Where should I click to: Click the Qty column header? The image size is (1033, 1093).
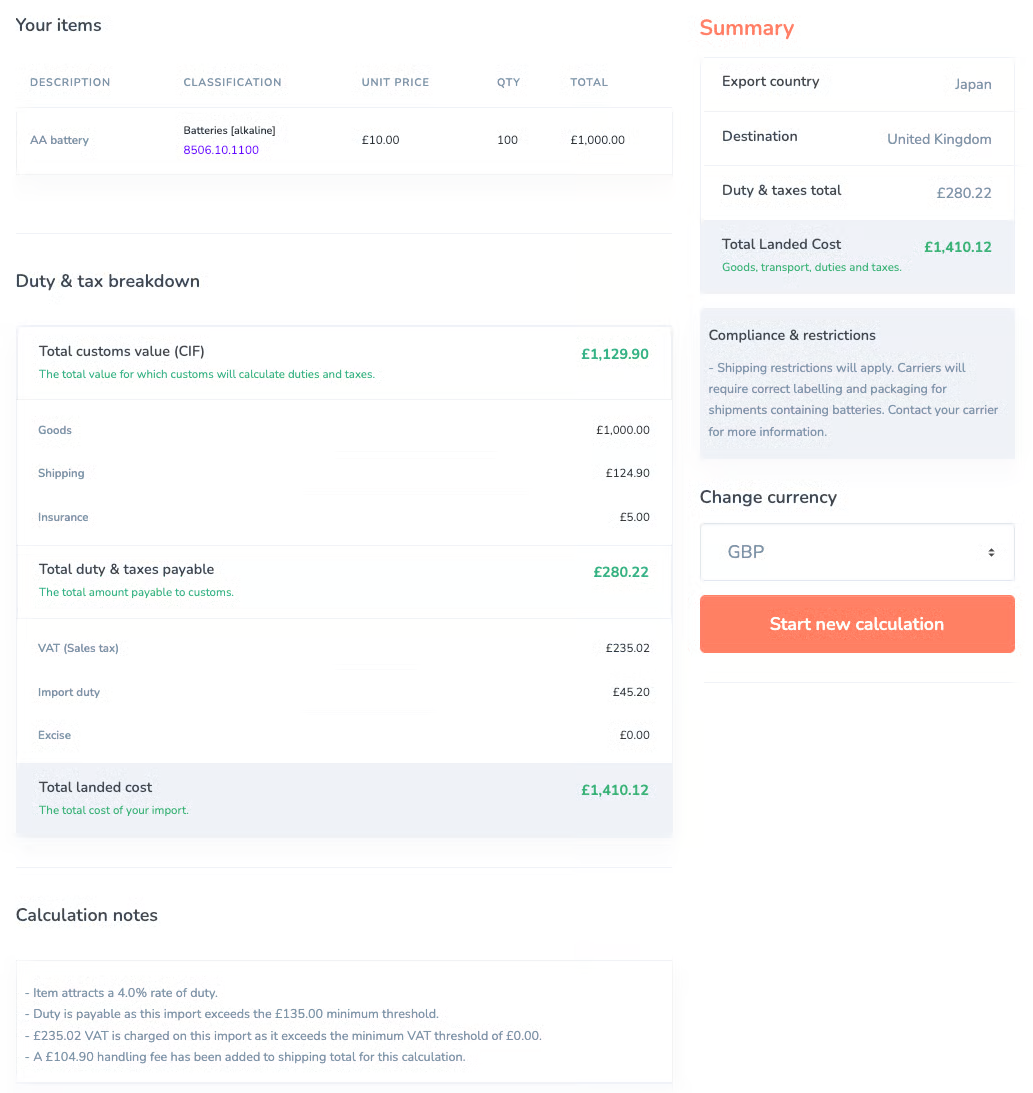point(508,82)
